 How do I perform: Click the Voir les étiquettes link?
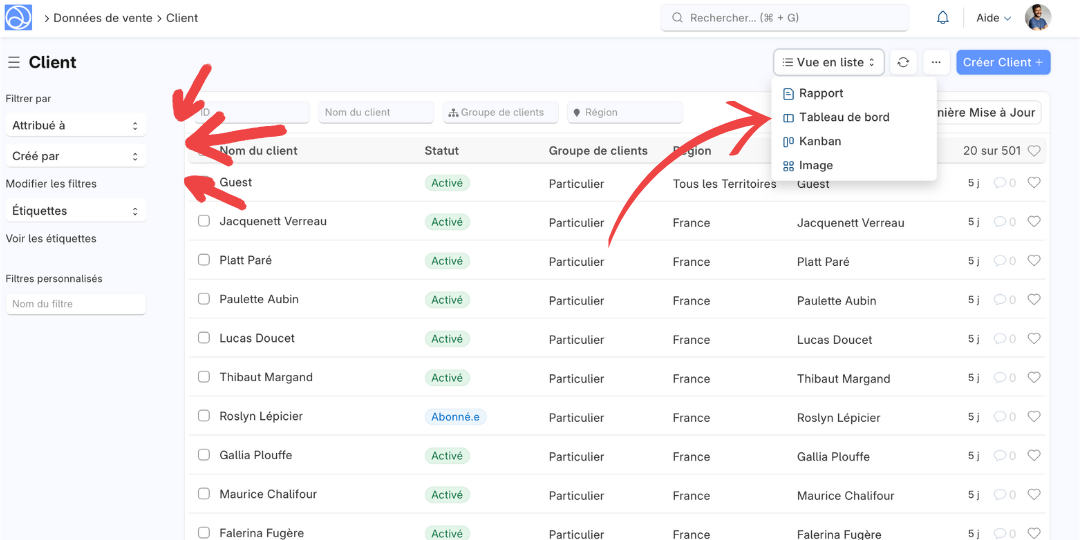point(51,239)
